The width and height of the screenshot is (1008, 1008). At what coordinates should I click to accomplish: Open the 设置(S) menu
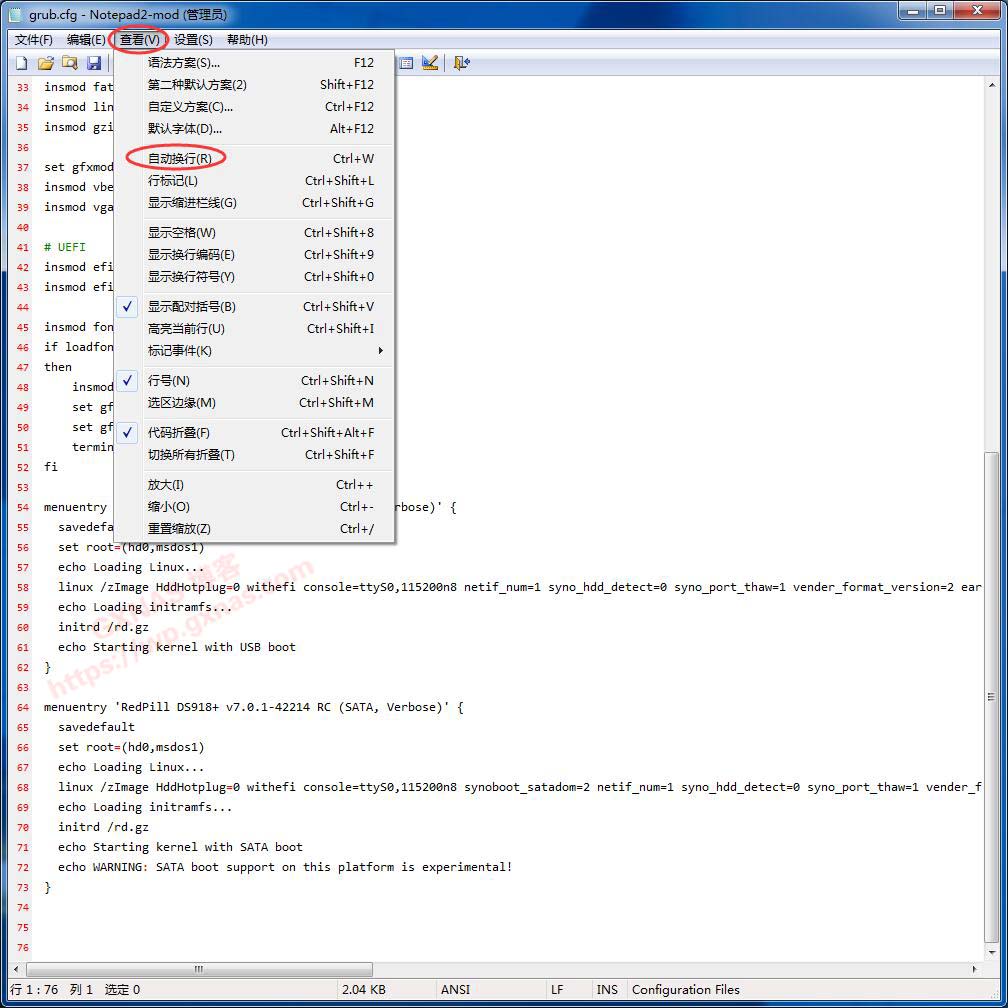(193, 40)
